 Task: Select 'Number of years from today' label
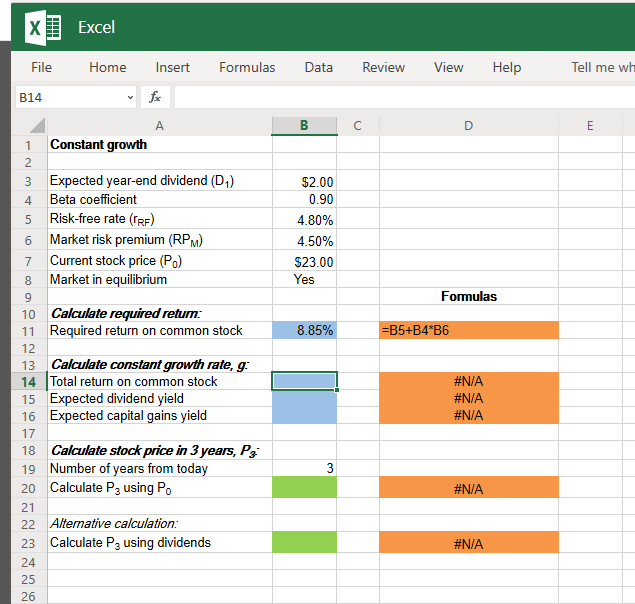coord(160,468)
